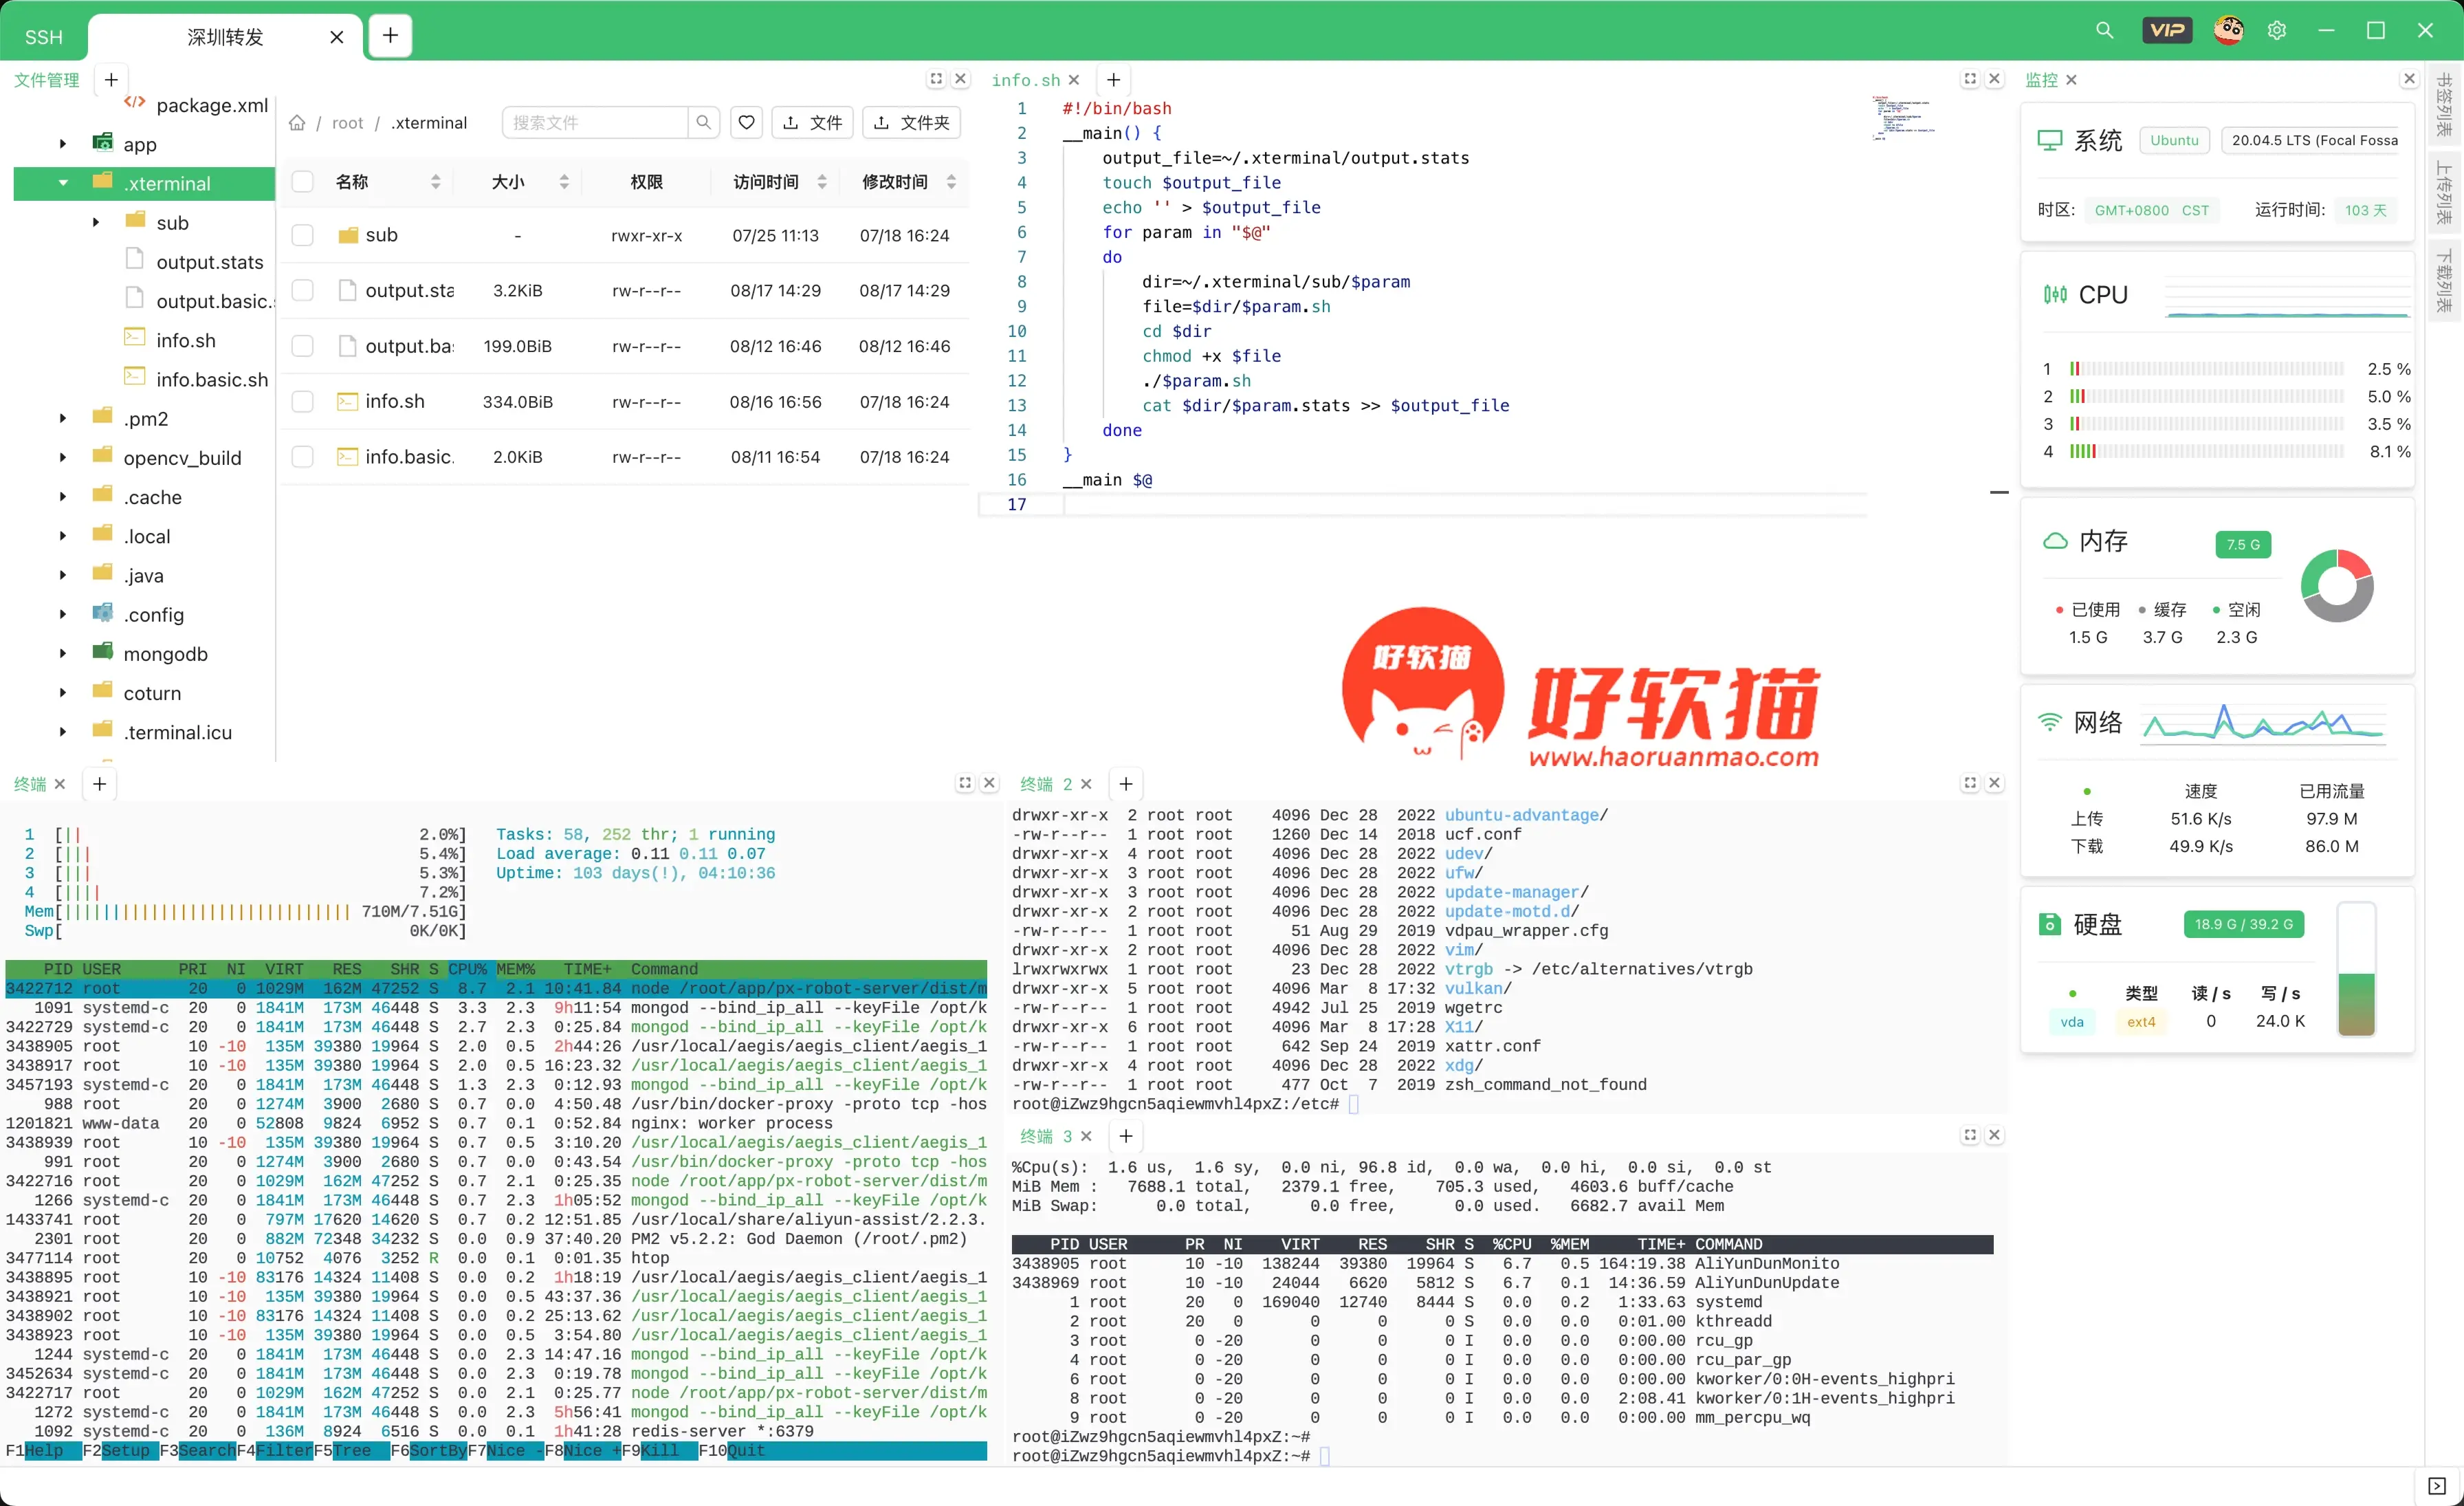The image size is (2464, 1506).
Task: Close the info.sh editor tab
Action: pyautogui.click(x=1074, y=80)
